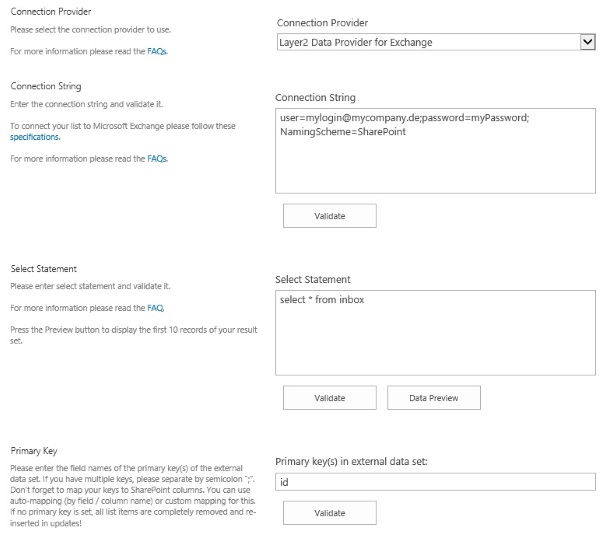This screenshot has width=600, height=535.
Task: Click the primary key field containing 'id'
Action: 435,482
